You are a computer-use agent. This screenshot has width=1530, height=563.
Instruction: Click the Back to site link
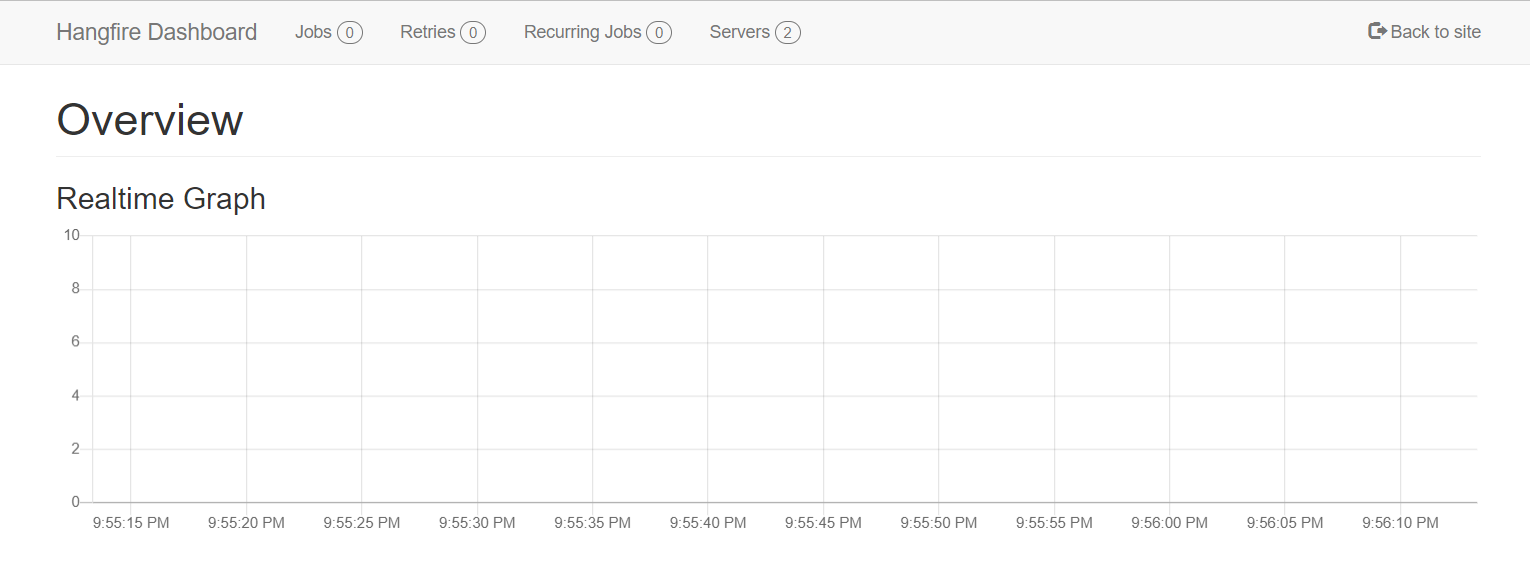tap(1424, 32)
